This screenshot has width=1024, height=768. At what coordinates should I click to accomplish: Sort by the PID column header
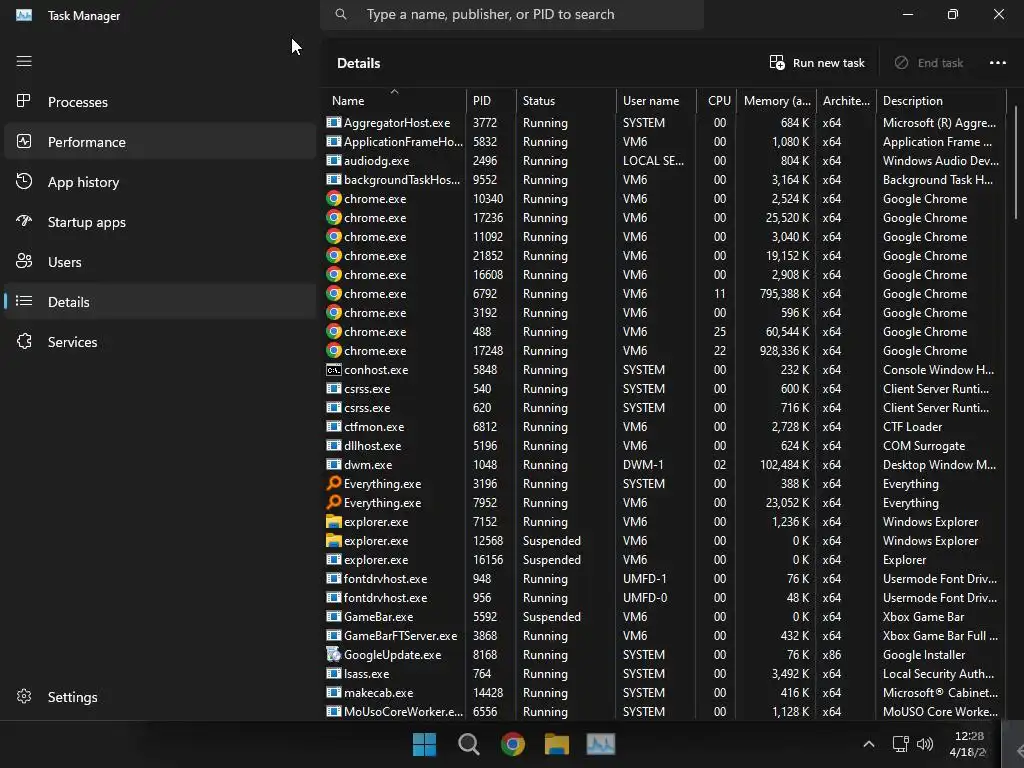491,101
